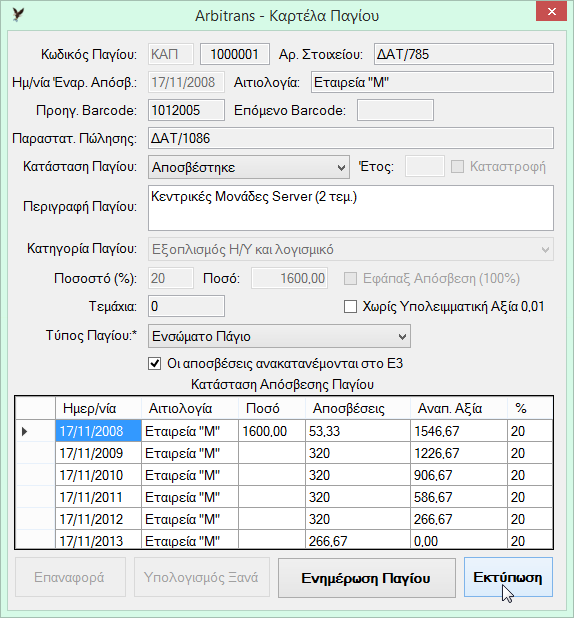This screenshot has width=574, height=618.
Task: Select the 17/11/2010 date cell
Action: tap(98, 475)
